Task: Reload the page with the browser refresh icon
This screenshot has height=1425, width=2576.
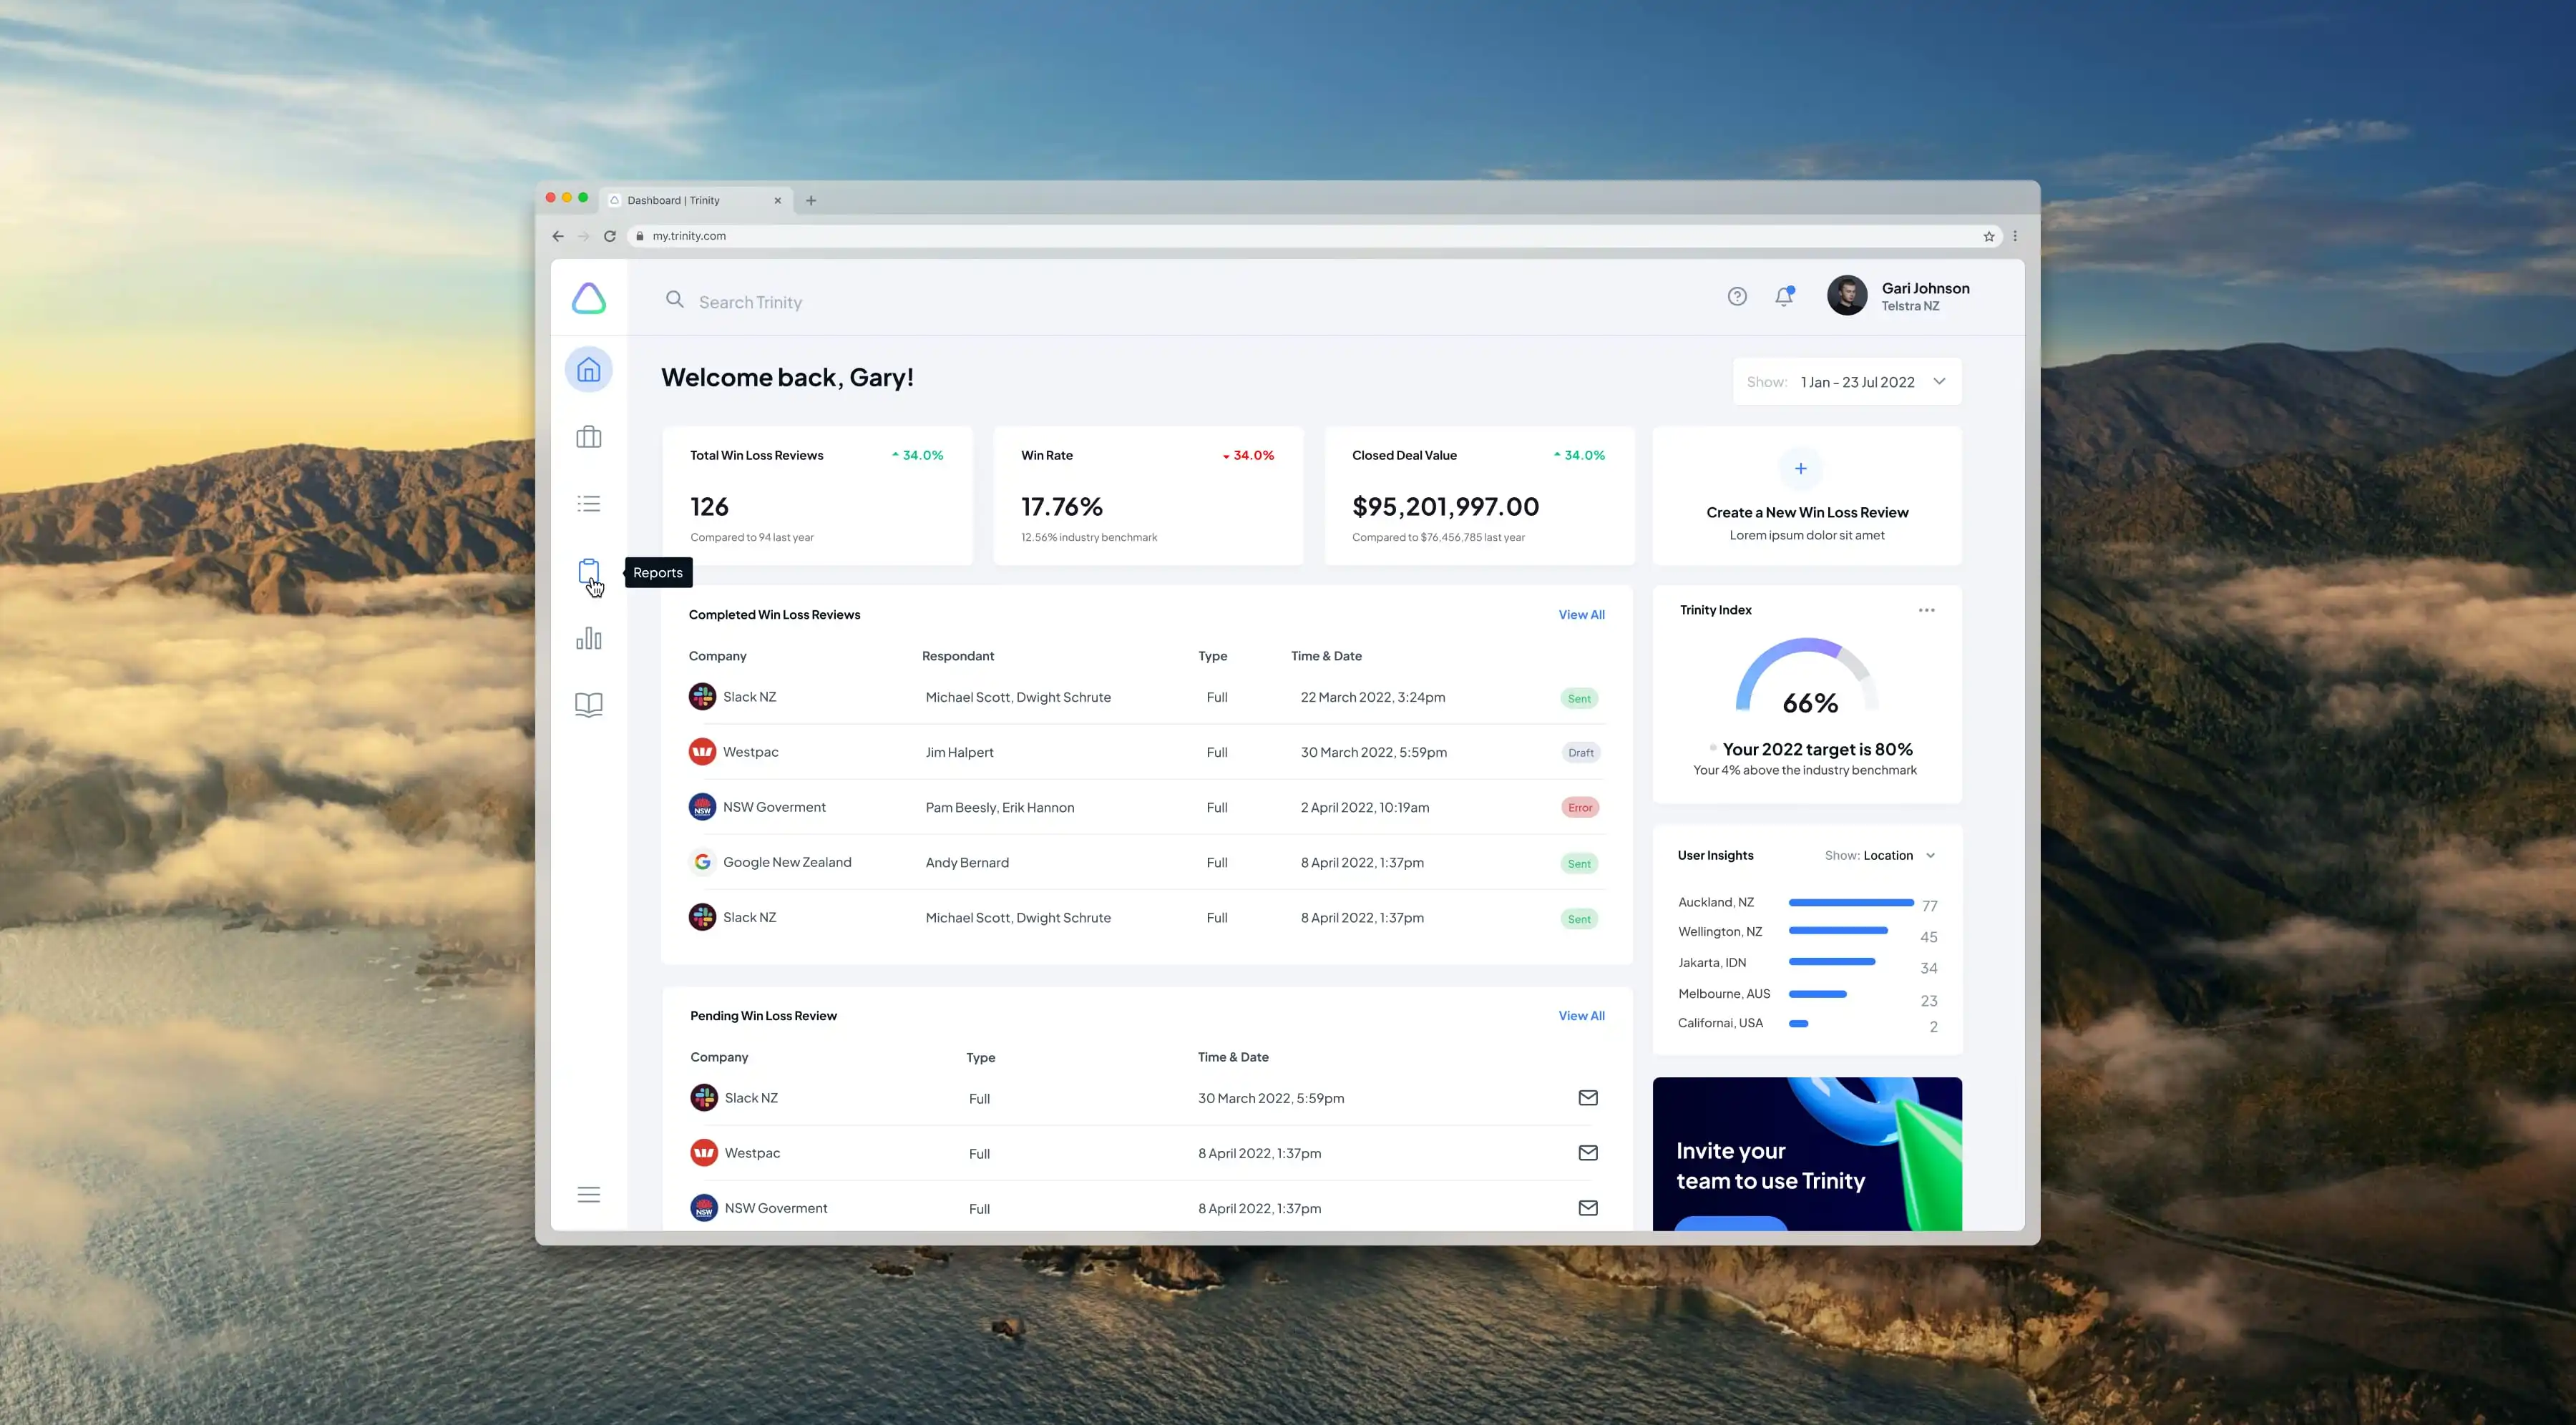Action: (609, 236)
